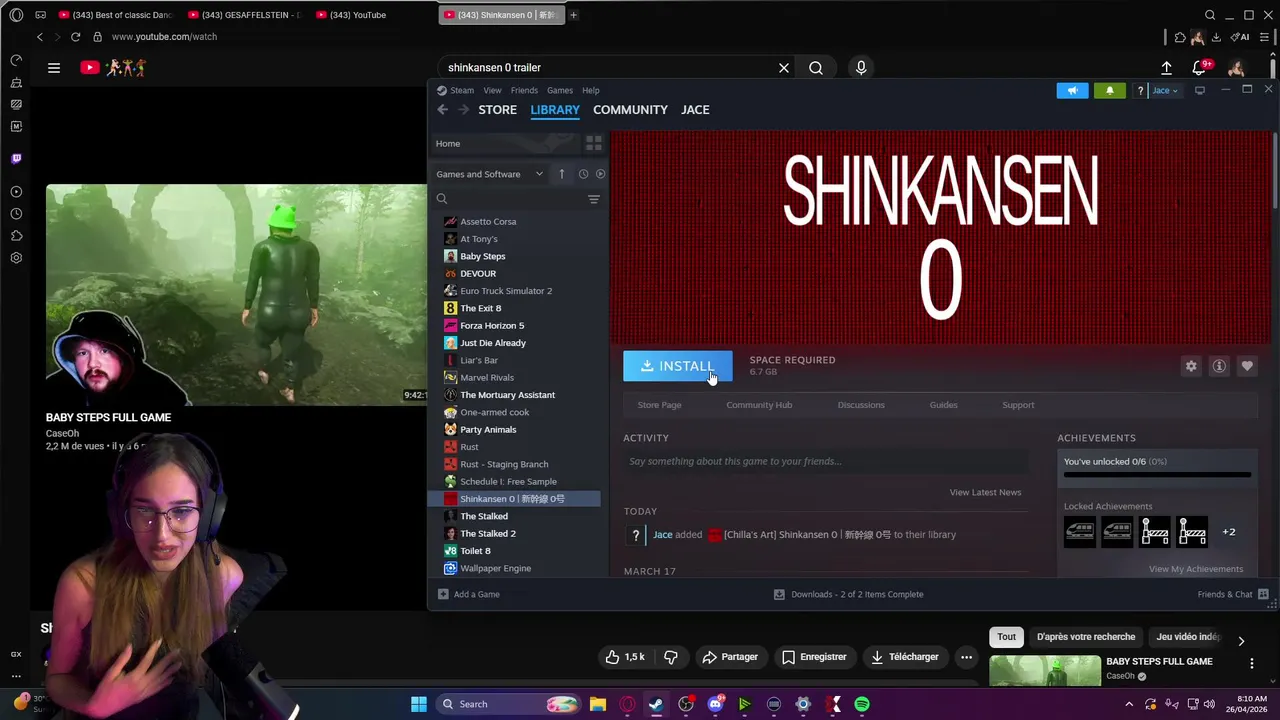Expand the Jace account dropdown in Steam
The image size is (1280, 720).
[x=1165, y=90]
